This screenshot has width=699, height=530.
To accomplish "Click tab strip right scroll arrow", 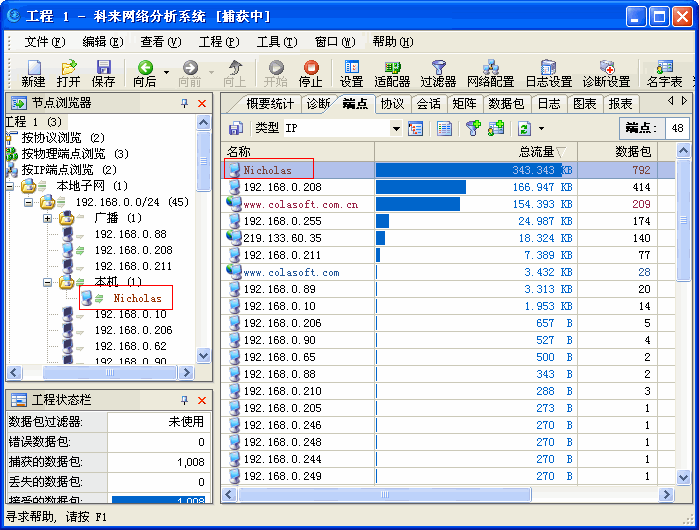I will coord(685,101).
